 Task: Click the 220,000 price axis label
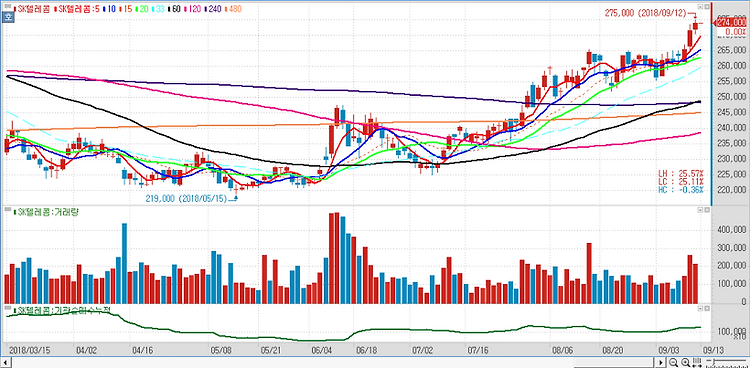[x=731, y=190]
